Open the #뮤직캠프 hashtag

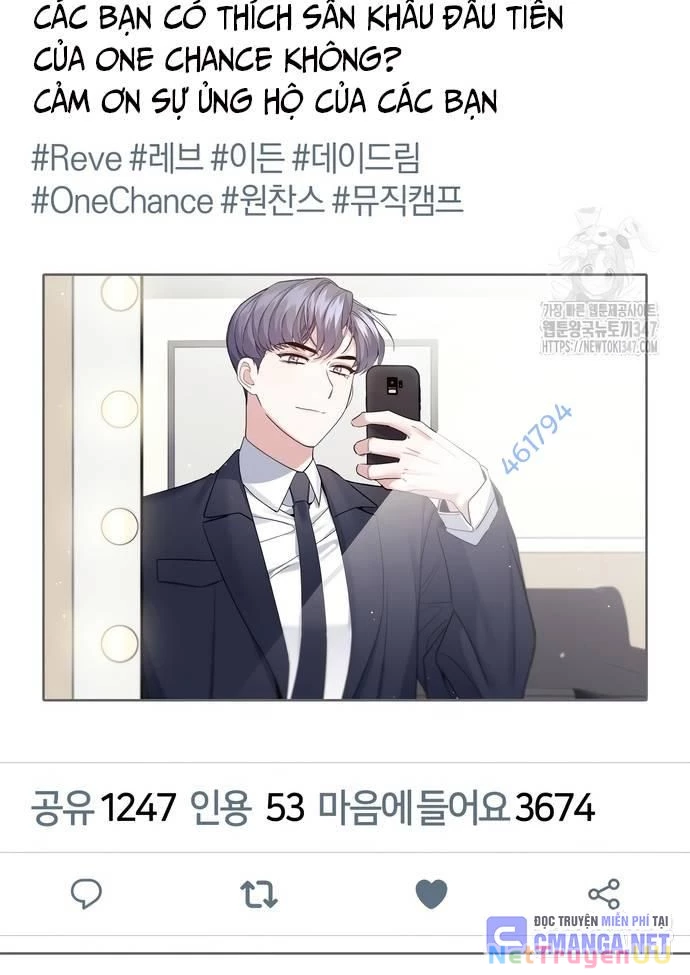398,201
